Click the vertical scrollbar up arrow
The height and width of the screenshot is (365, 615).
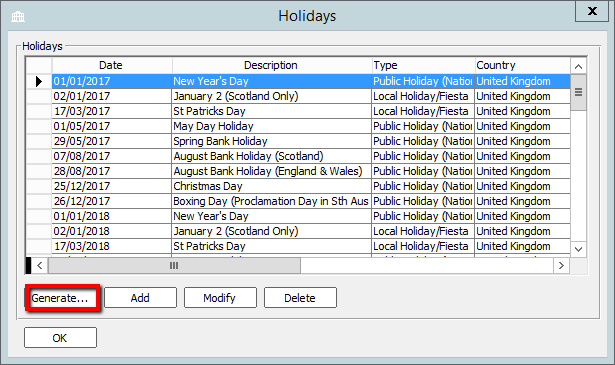[x=578, y=66]
